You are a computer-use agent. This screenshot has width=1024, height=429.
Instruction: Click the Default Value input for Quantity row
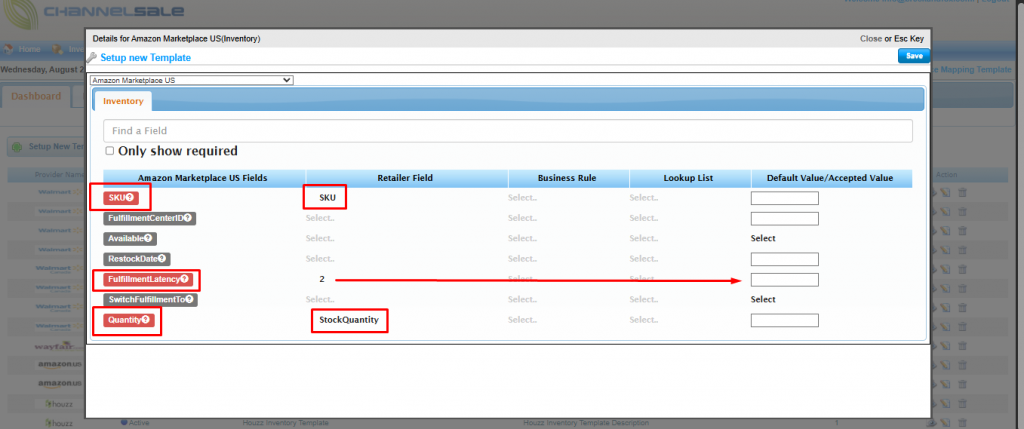(x=784, y=320)
